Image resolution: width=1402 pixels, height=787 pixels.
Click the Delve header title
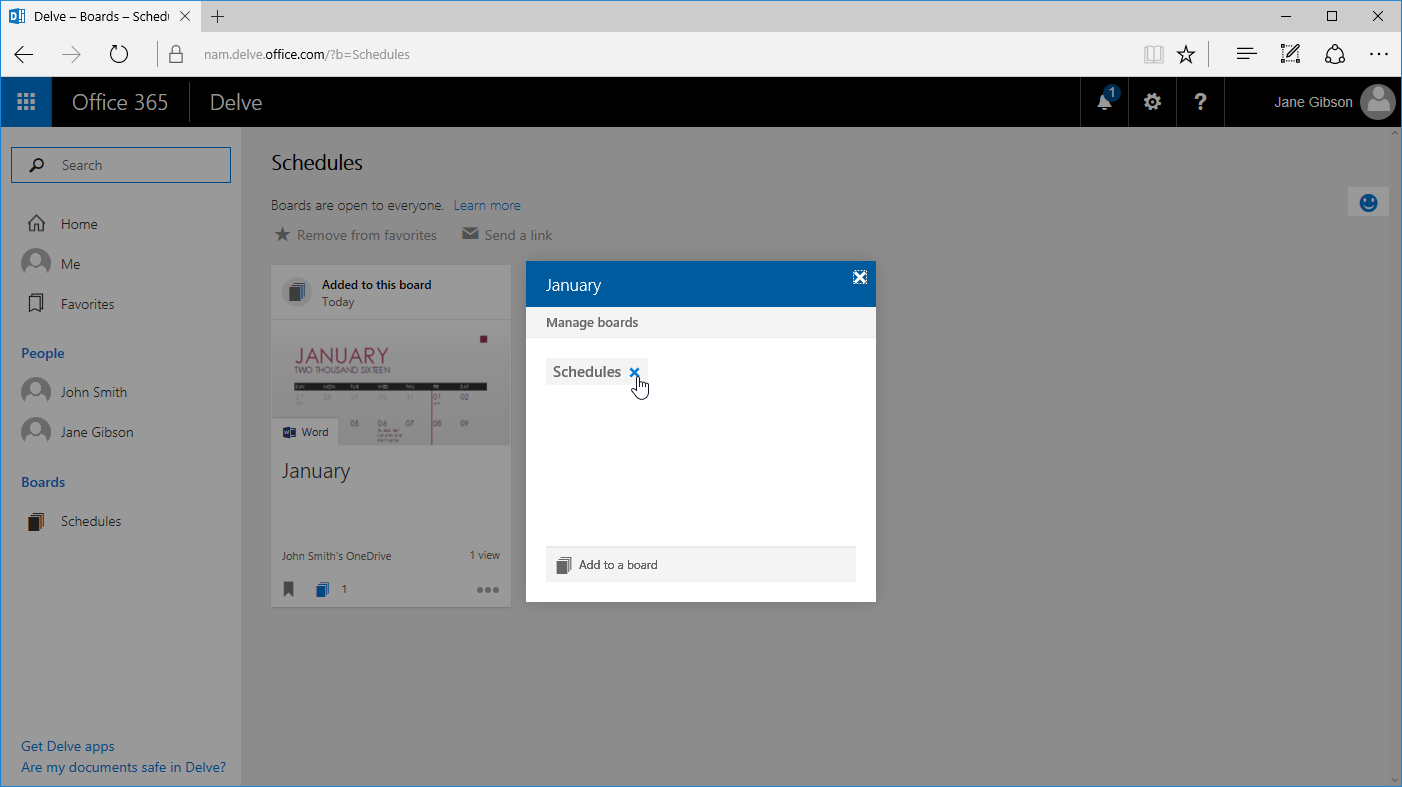236,102
